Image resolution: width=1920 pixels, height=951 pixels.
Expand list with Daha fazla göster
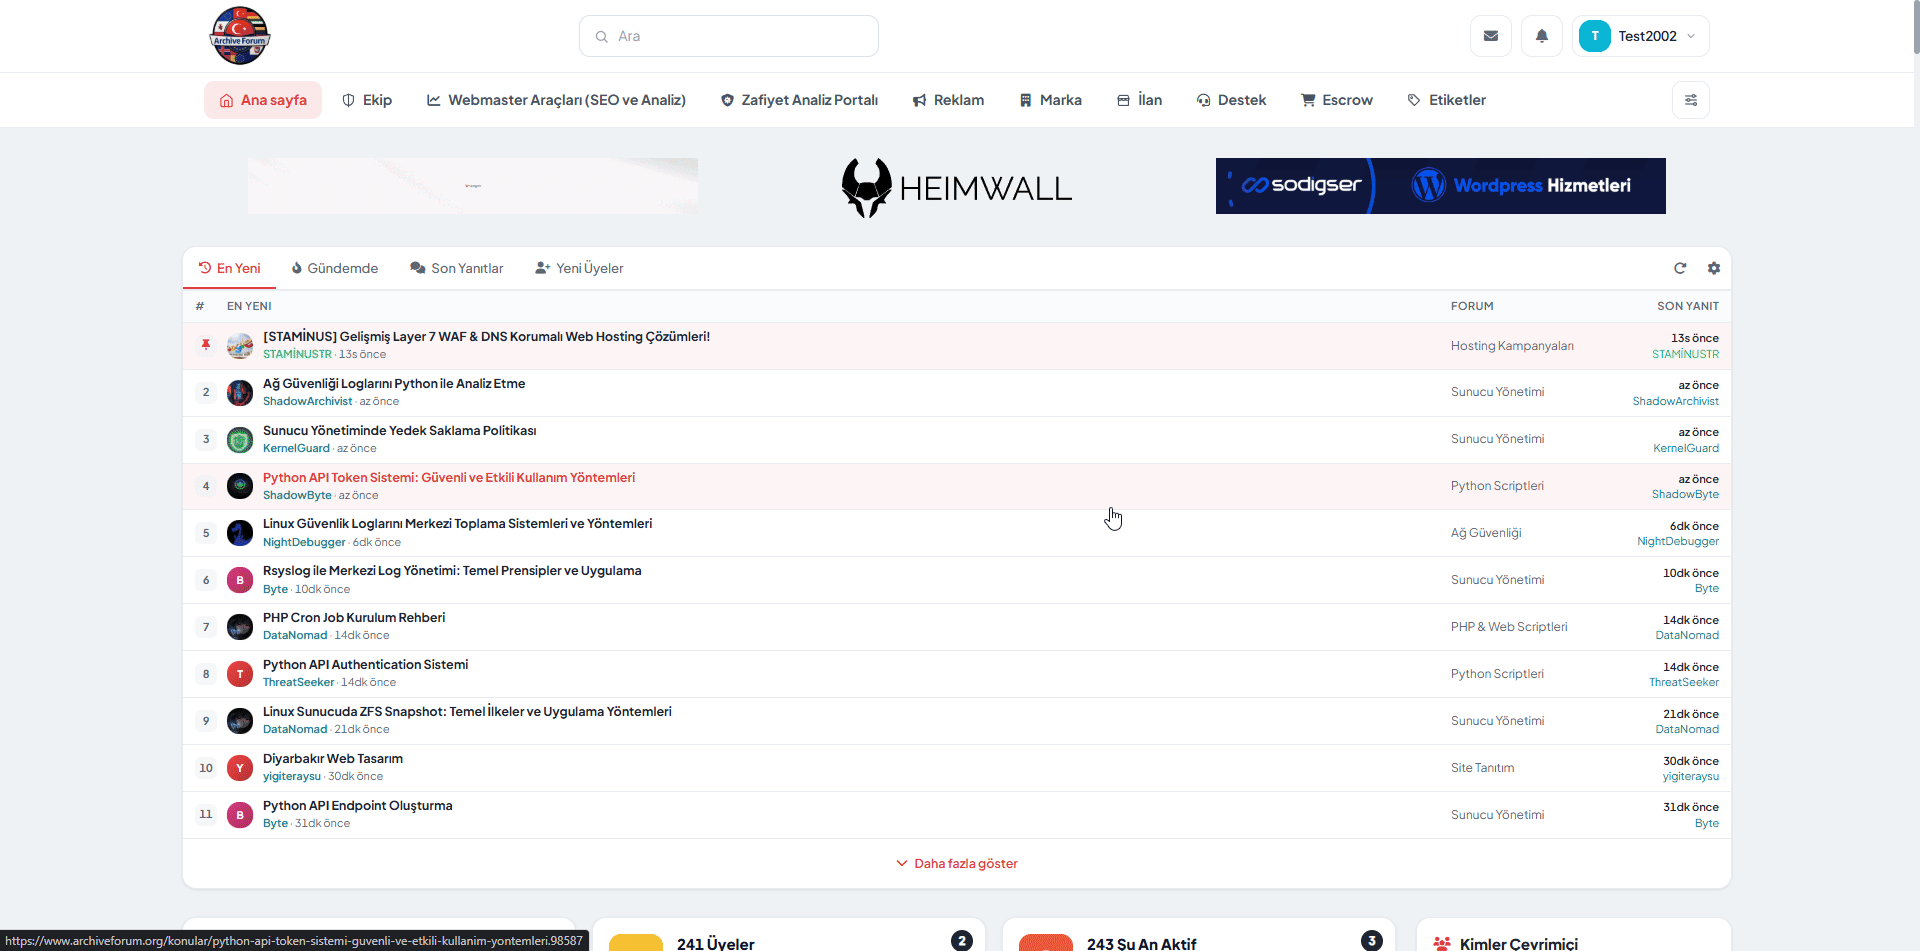point(957,863)
